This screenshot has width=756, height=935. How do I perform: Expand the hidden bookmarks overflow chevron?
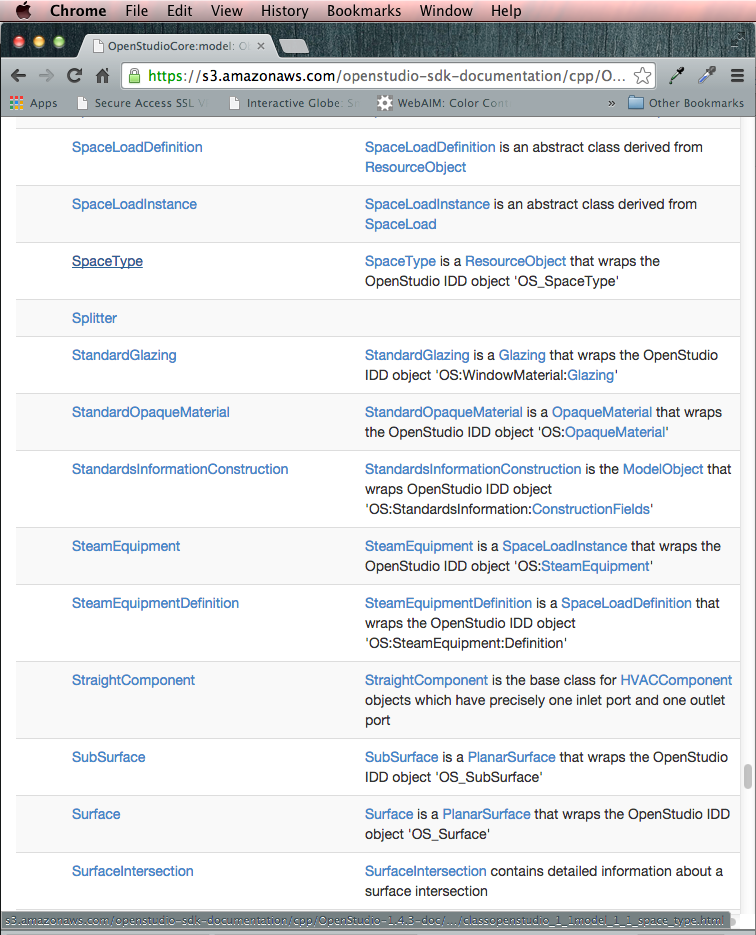(x=611, y=103)
